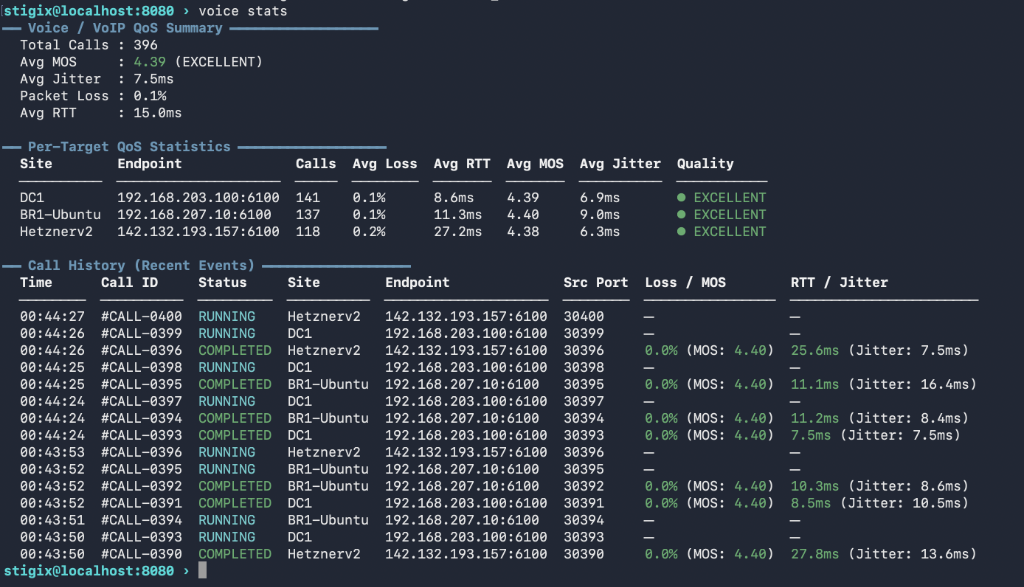
Task: Click the 'Avg Loss' column header
Action: click(385, 164)
